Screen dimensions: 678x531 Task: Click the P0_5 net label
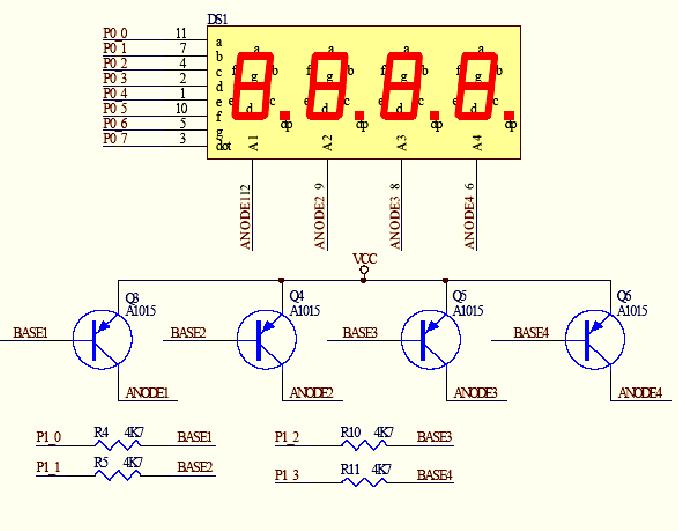[115, 108]
